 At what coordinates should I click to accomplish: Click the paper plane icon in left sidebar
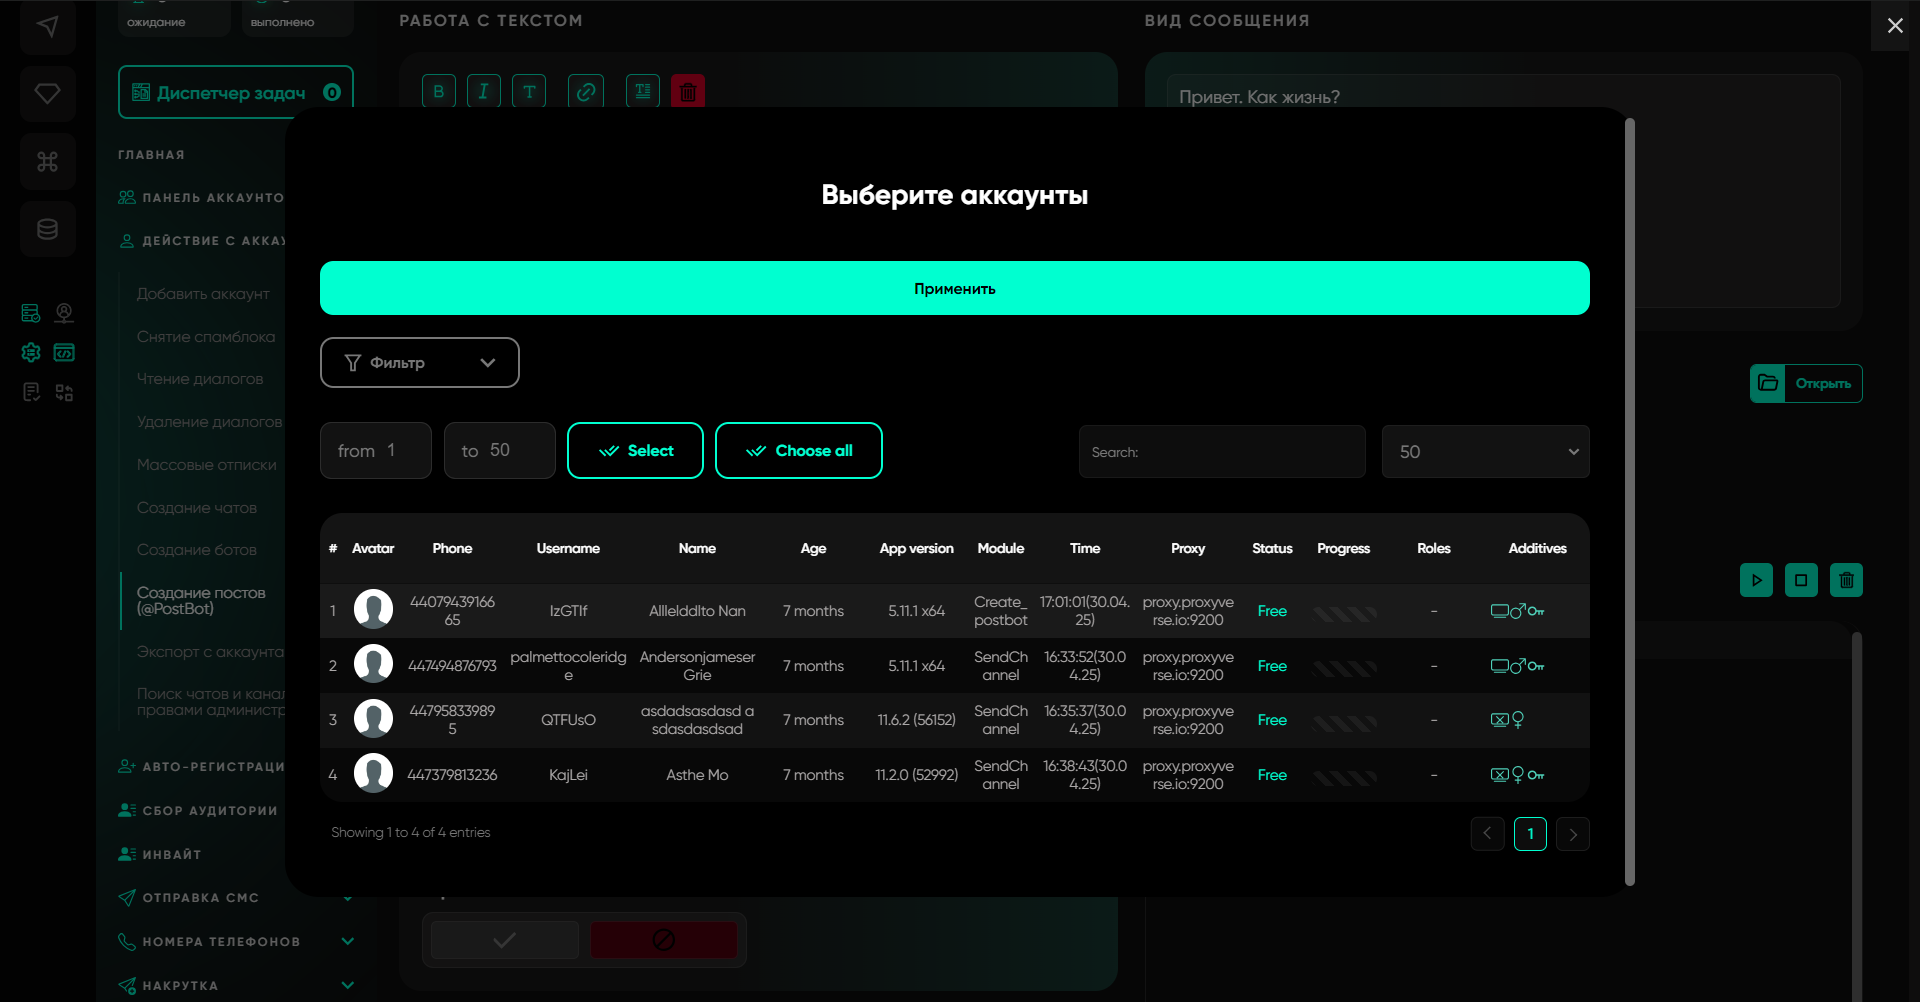[47, 26]
